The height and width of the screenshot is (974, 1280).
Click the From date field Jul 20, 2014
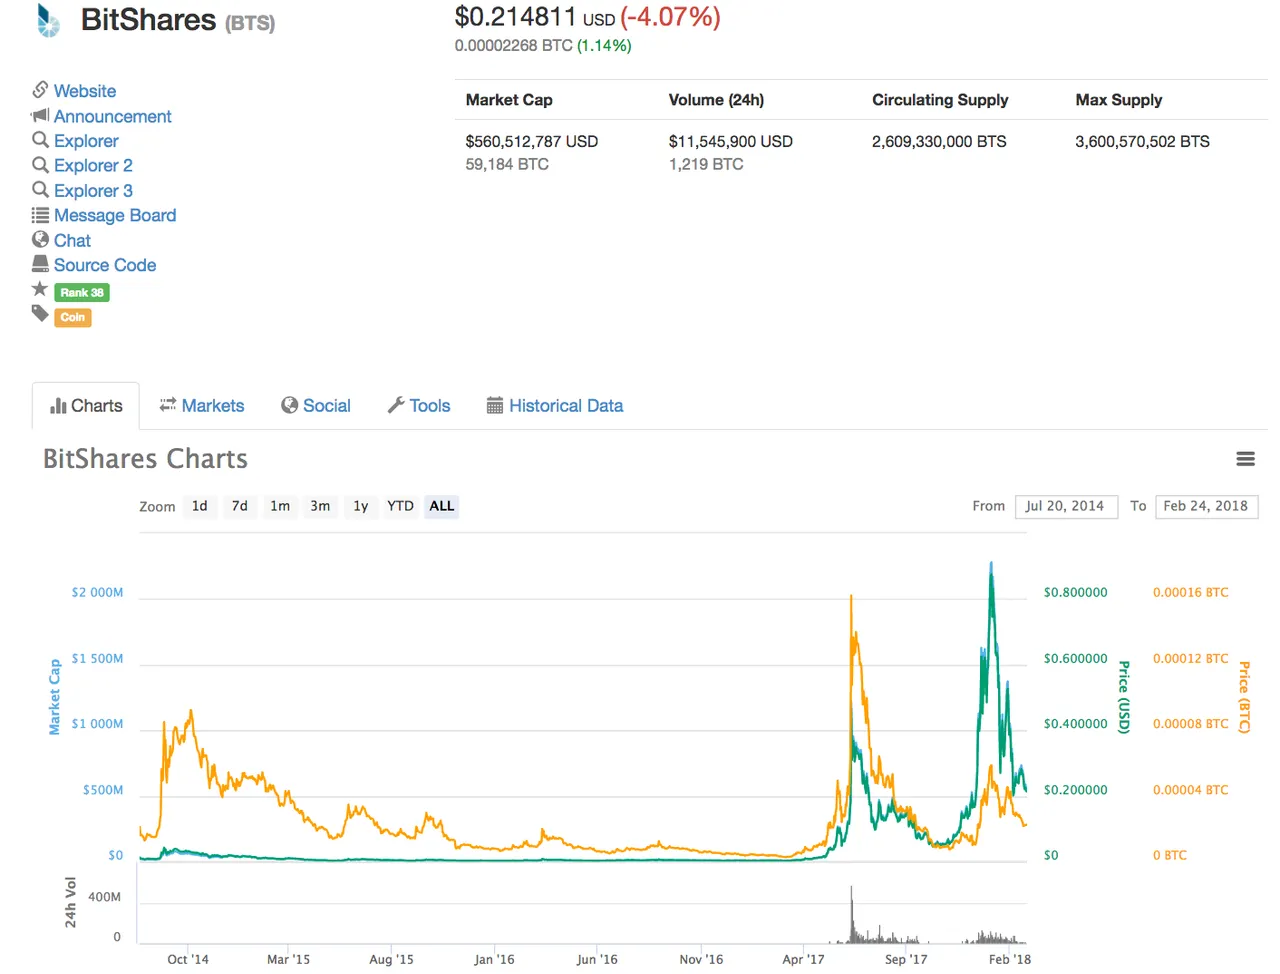pos(1065,506)
